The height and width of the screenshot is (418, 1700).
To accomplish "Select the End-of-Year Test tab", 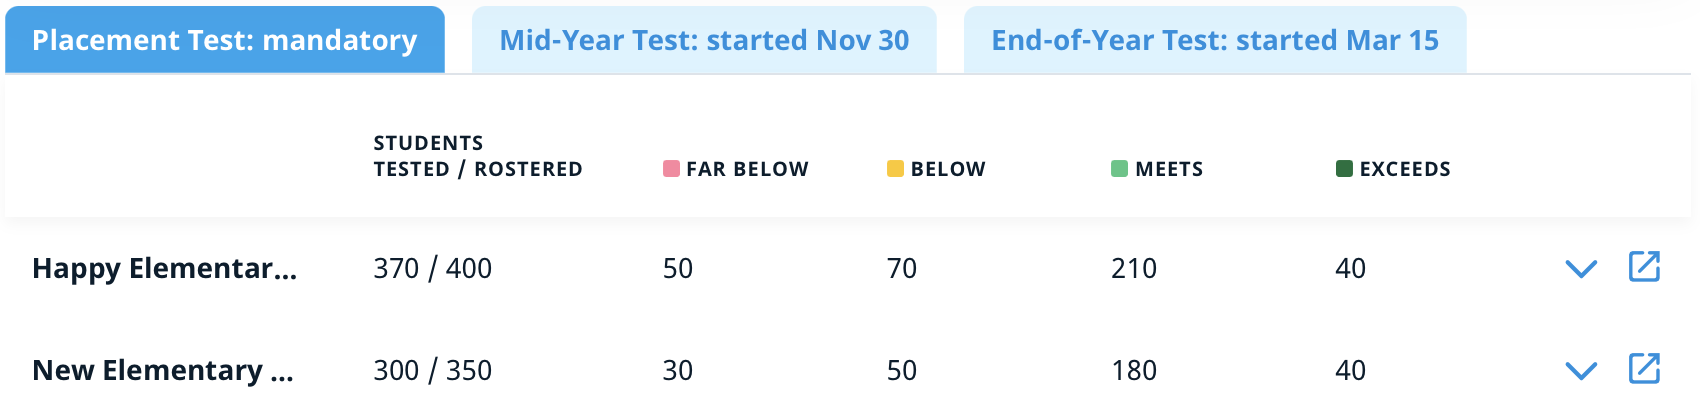I will tap(1215, 40).
